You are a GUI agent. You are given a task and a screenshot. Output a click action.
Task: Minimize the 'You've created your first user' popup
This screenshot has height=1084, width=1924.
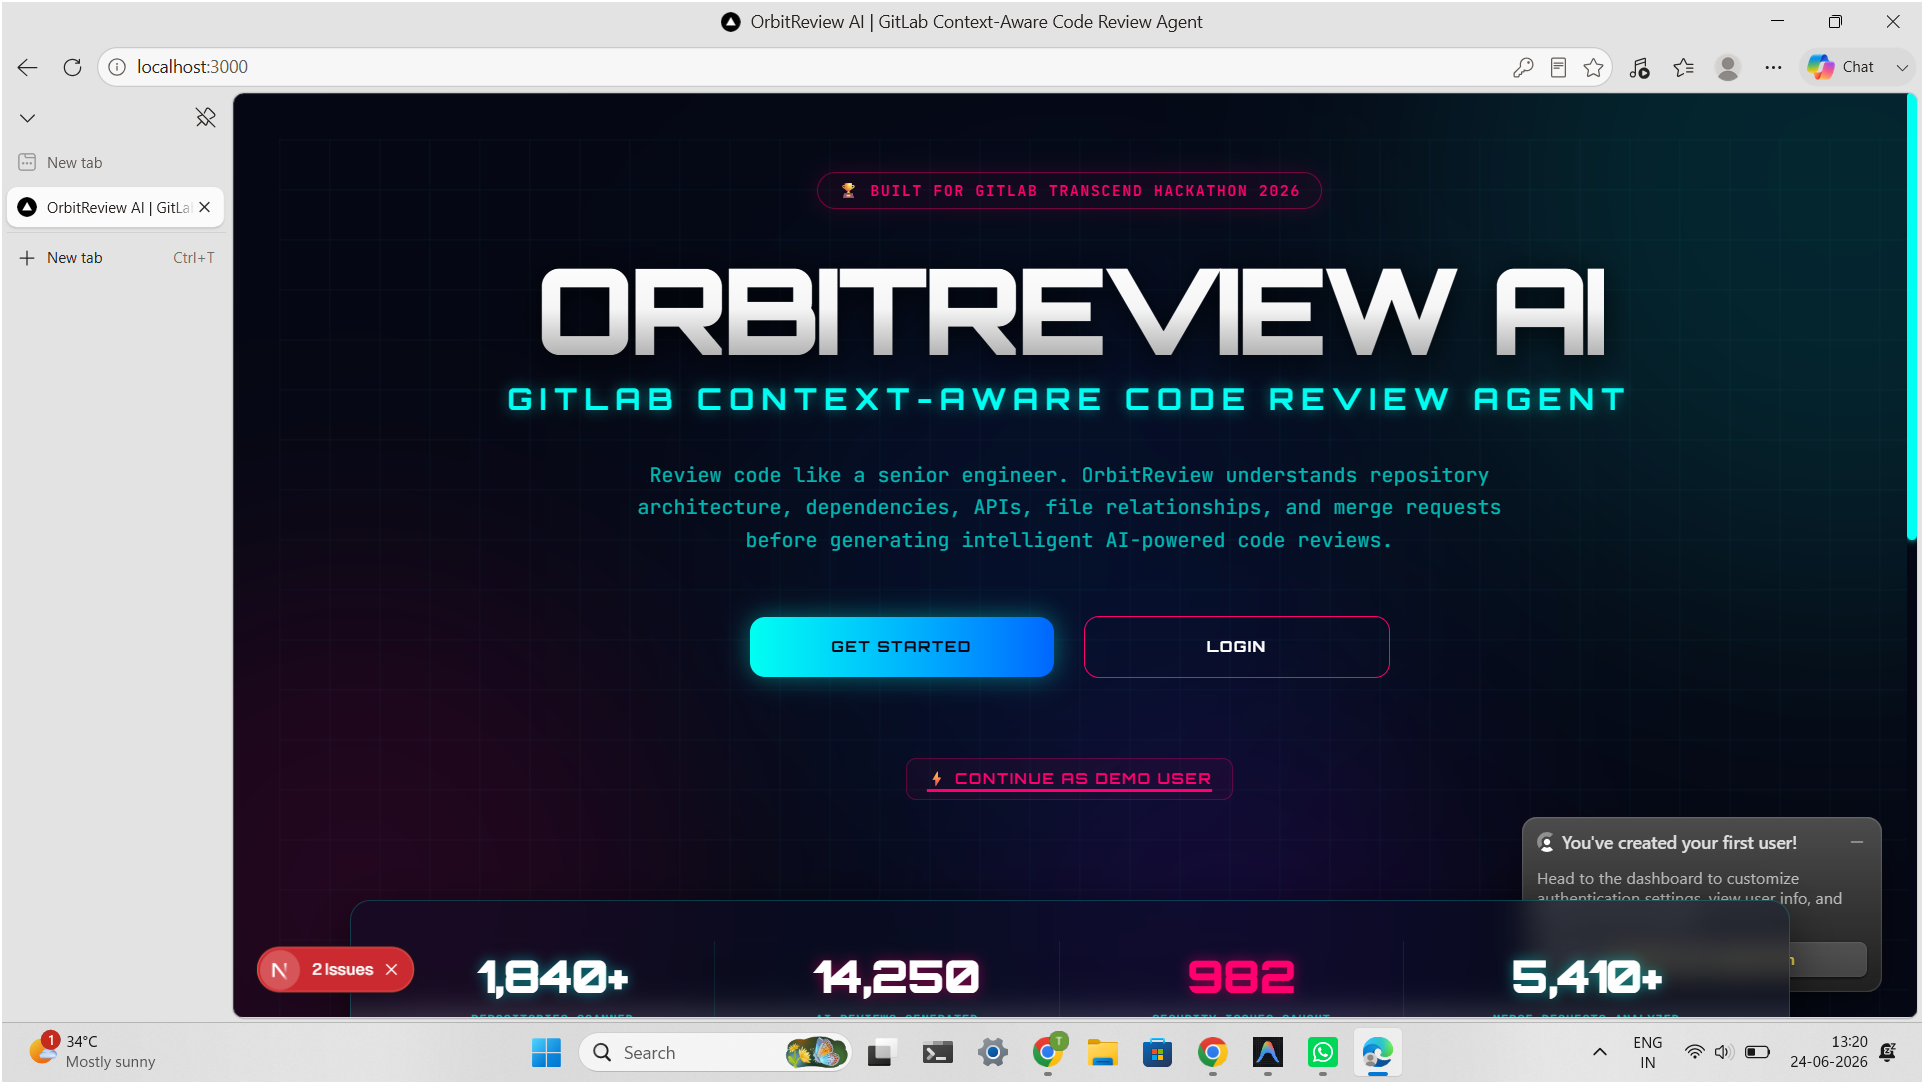click(x=1857, y=843)
